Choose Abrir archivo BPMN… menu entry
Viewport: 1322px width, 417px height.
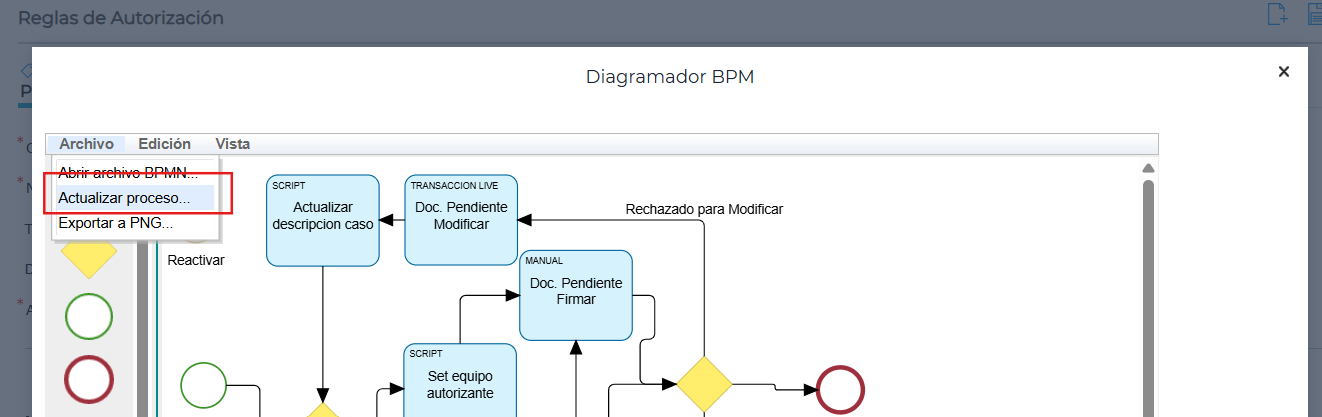[134, 172]
